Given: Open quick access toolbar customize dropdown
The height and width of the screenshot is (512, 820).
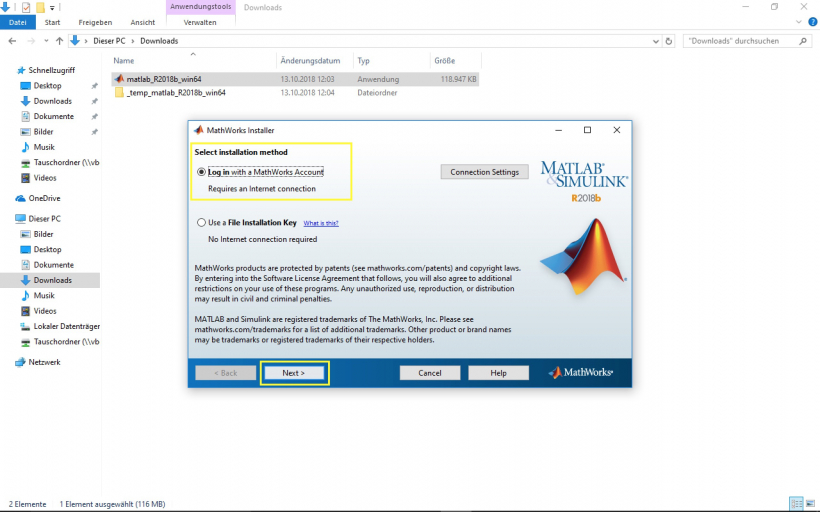Looking at the screenshot, I should (52, 8).
